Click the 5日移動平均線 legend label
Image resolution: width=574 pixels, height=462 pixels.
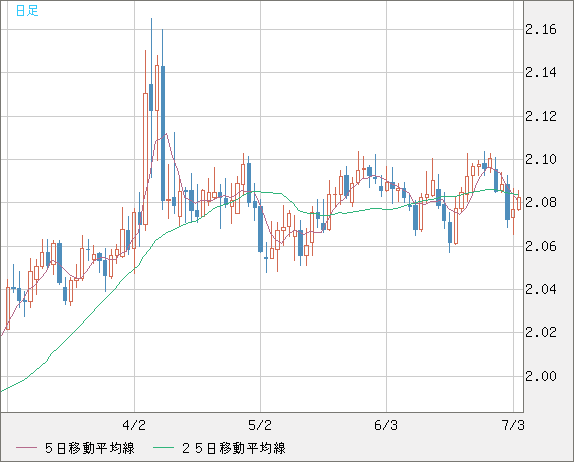pyautogui.click(x=90, y=448)
